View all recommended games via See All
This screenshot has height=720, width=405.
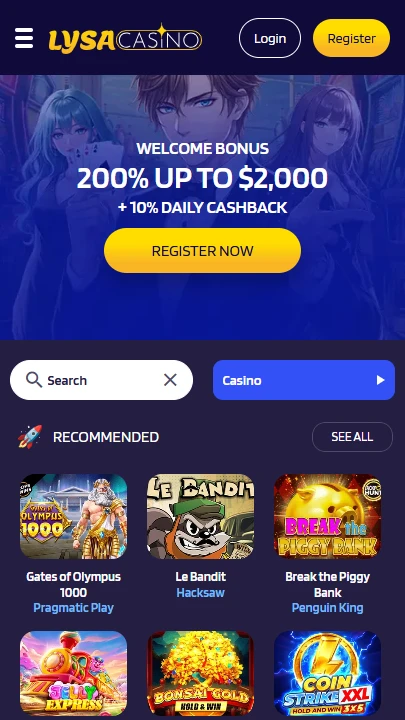pos(352,437)
